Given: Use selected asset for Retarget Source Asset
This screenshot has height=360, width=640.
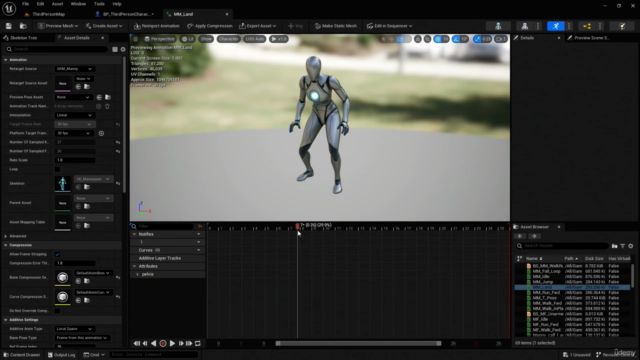Looking at the screenshot, I should pyautogui.click(x=78, y=87).
